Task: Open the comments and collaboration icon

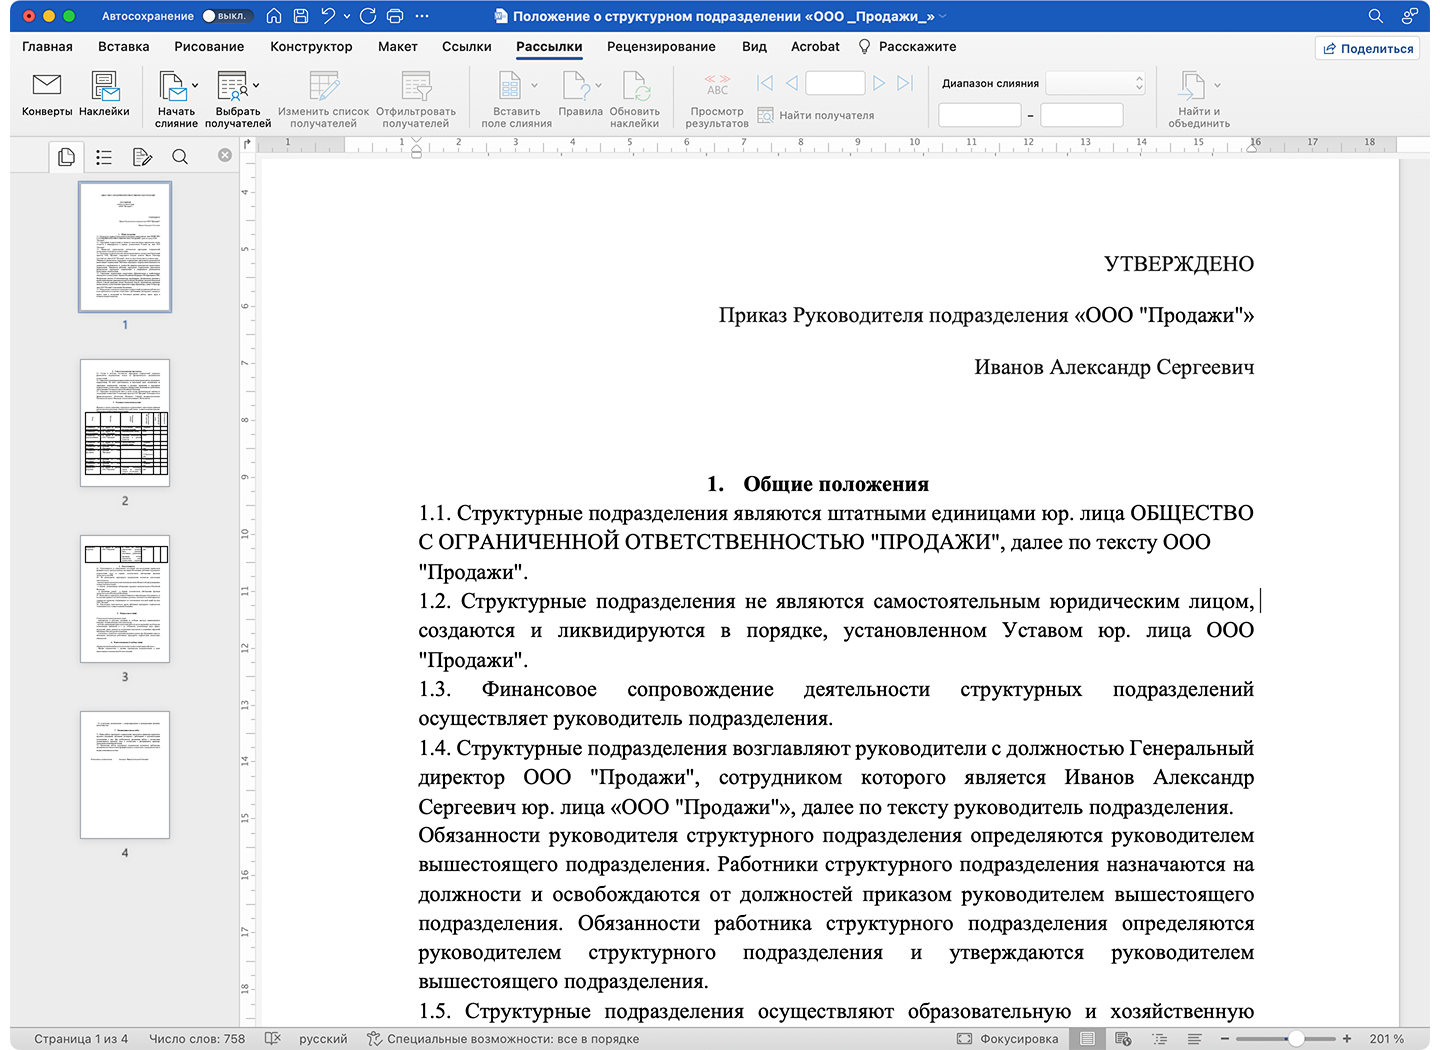Action: (1409, 16)
